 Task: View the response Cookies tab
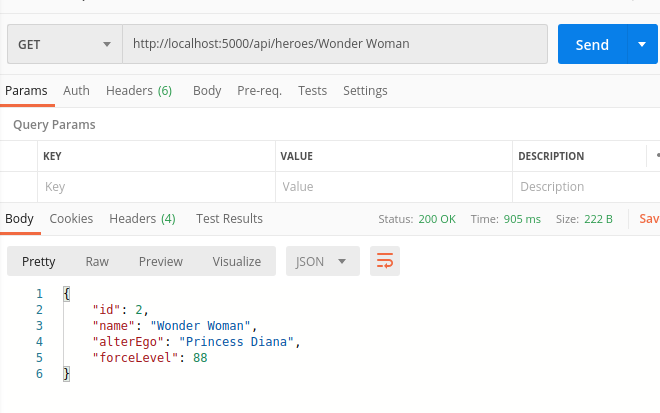pos(71,218)
